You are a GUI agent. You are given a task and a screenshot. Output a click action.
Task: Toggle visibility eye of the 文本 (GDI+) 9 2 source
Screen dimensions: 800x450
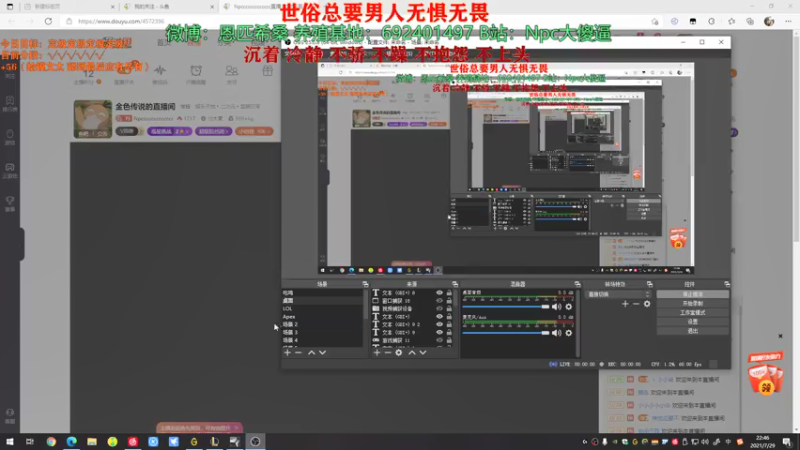click(439, 324)
